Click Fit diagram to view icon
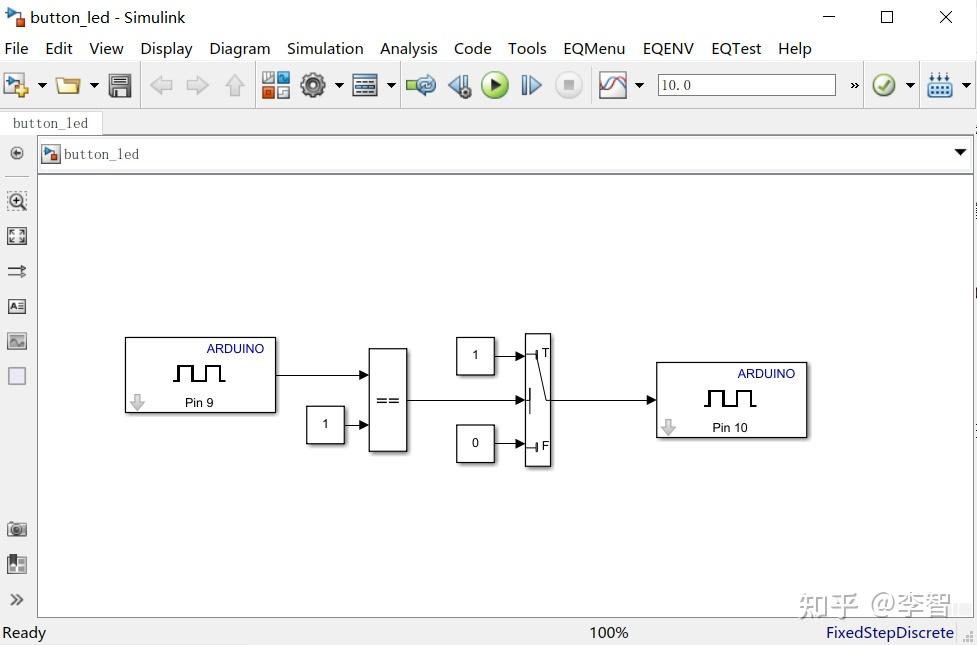 (x=17, y=236)
